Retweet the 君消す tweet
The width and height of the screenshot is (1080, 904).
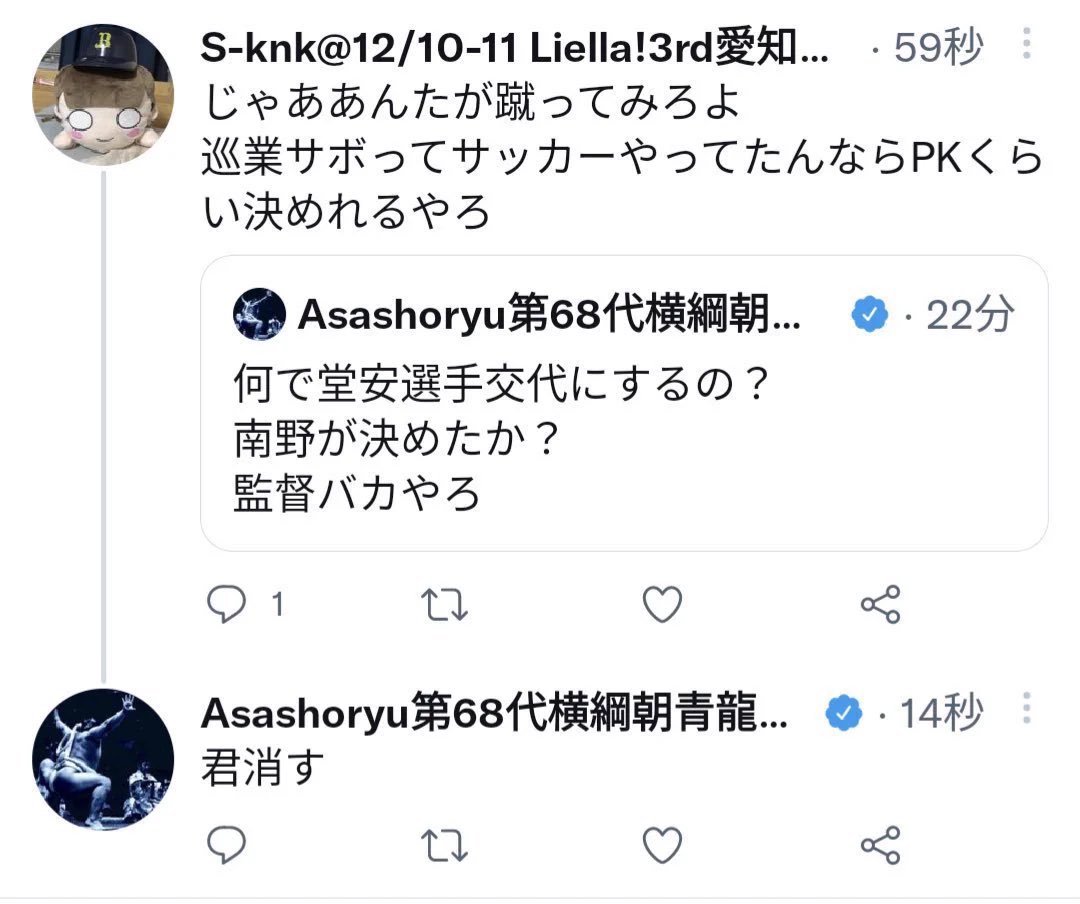[x=444, y=845]
